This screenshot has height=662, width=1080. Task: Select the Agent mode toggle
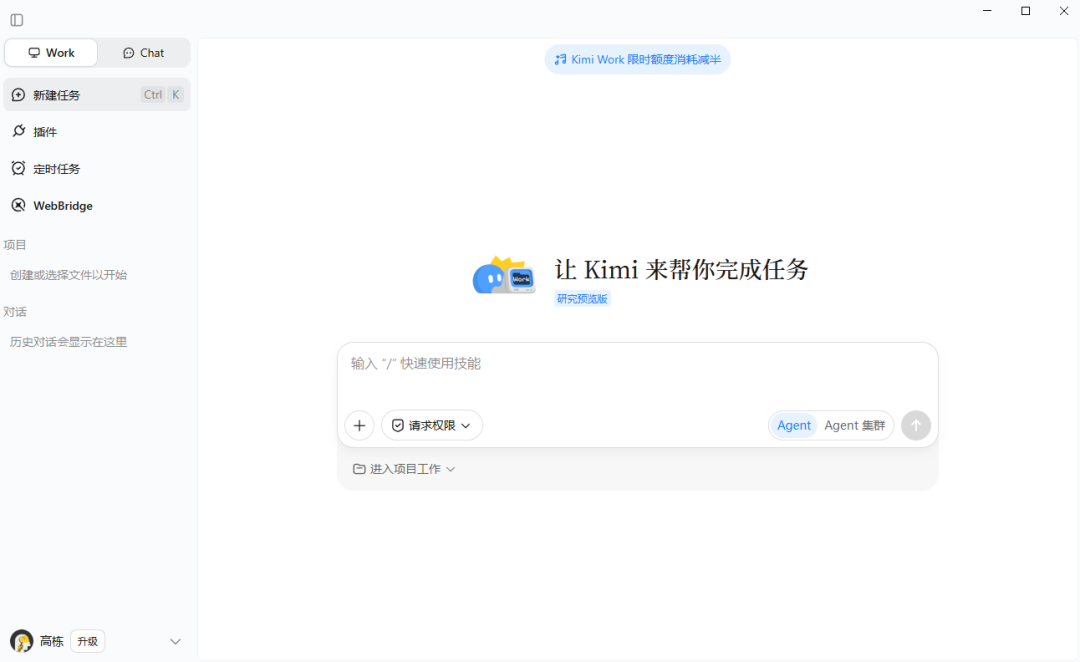793,426
